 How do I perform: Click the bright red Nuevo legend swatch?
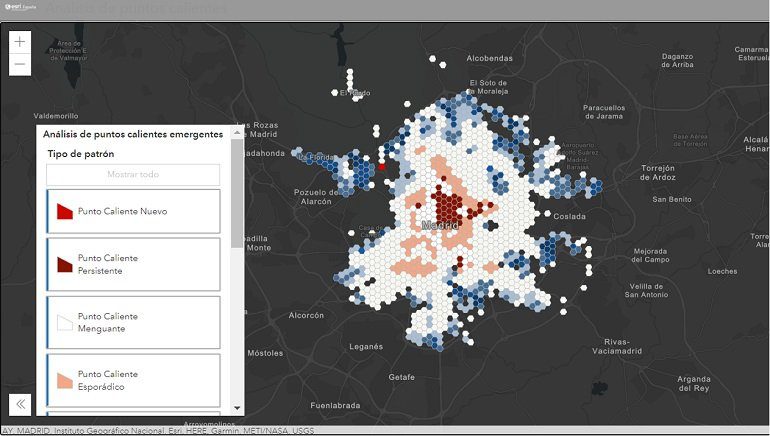pos(65,212)
